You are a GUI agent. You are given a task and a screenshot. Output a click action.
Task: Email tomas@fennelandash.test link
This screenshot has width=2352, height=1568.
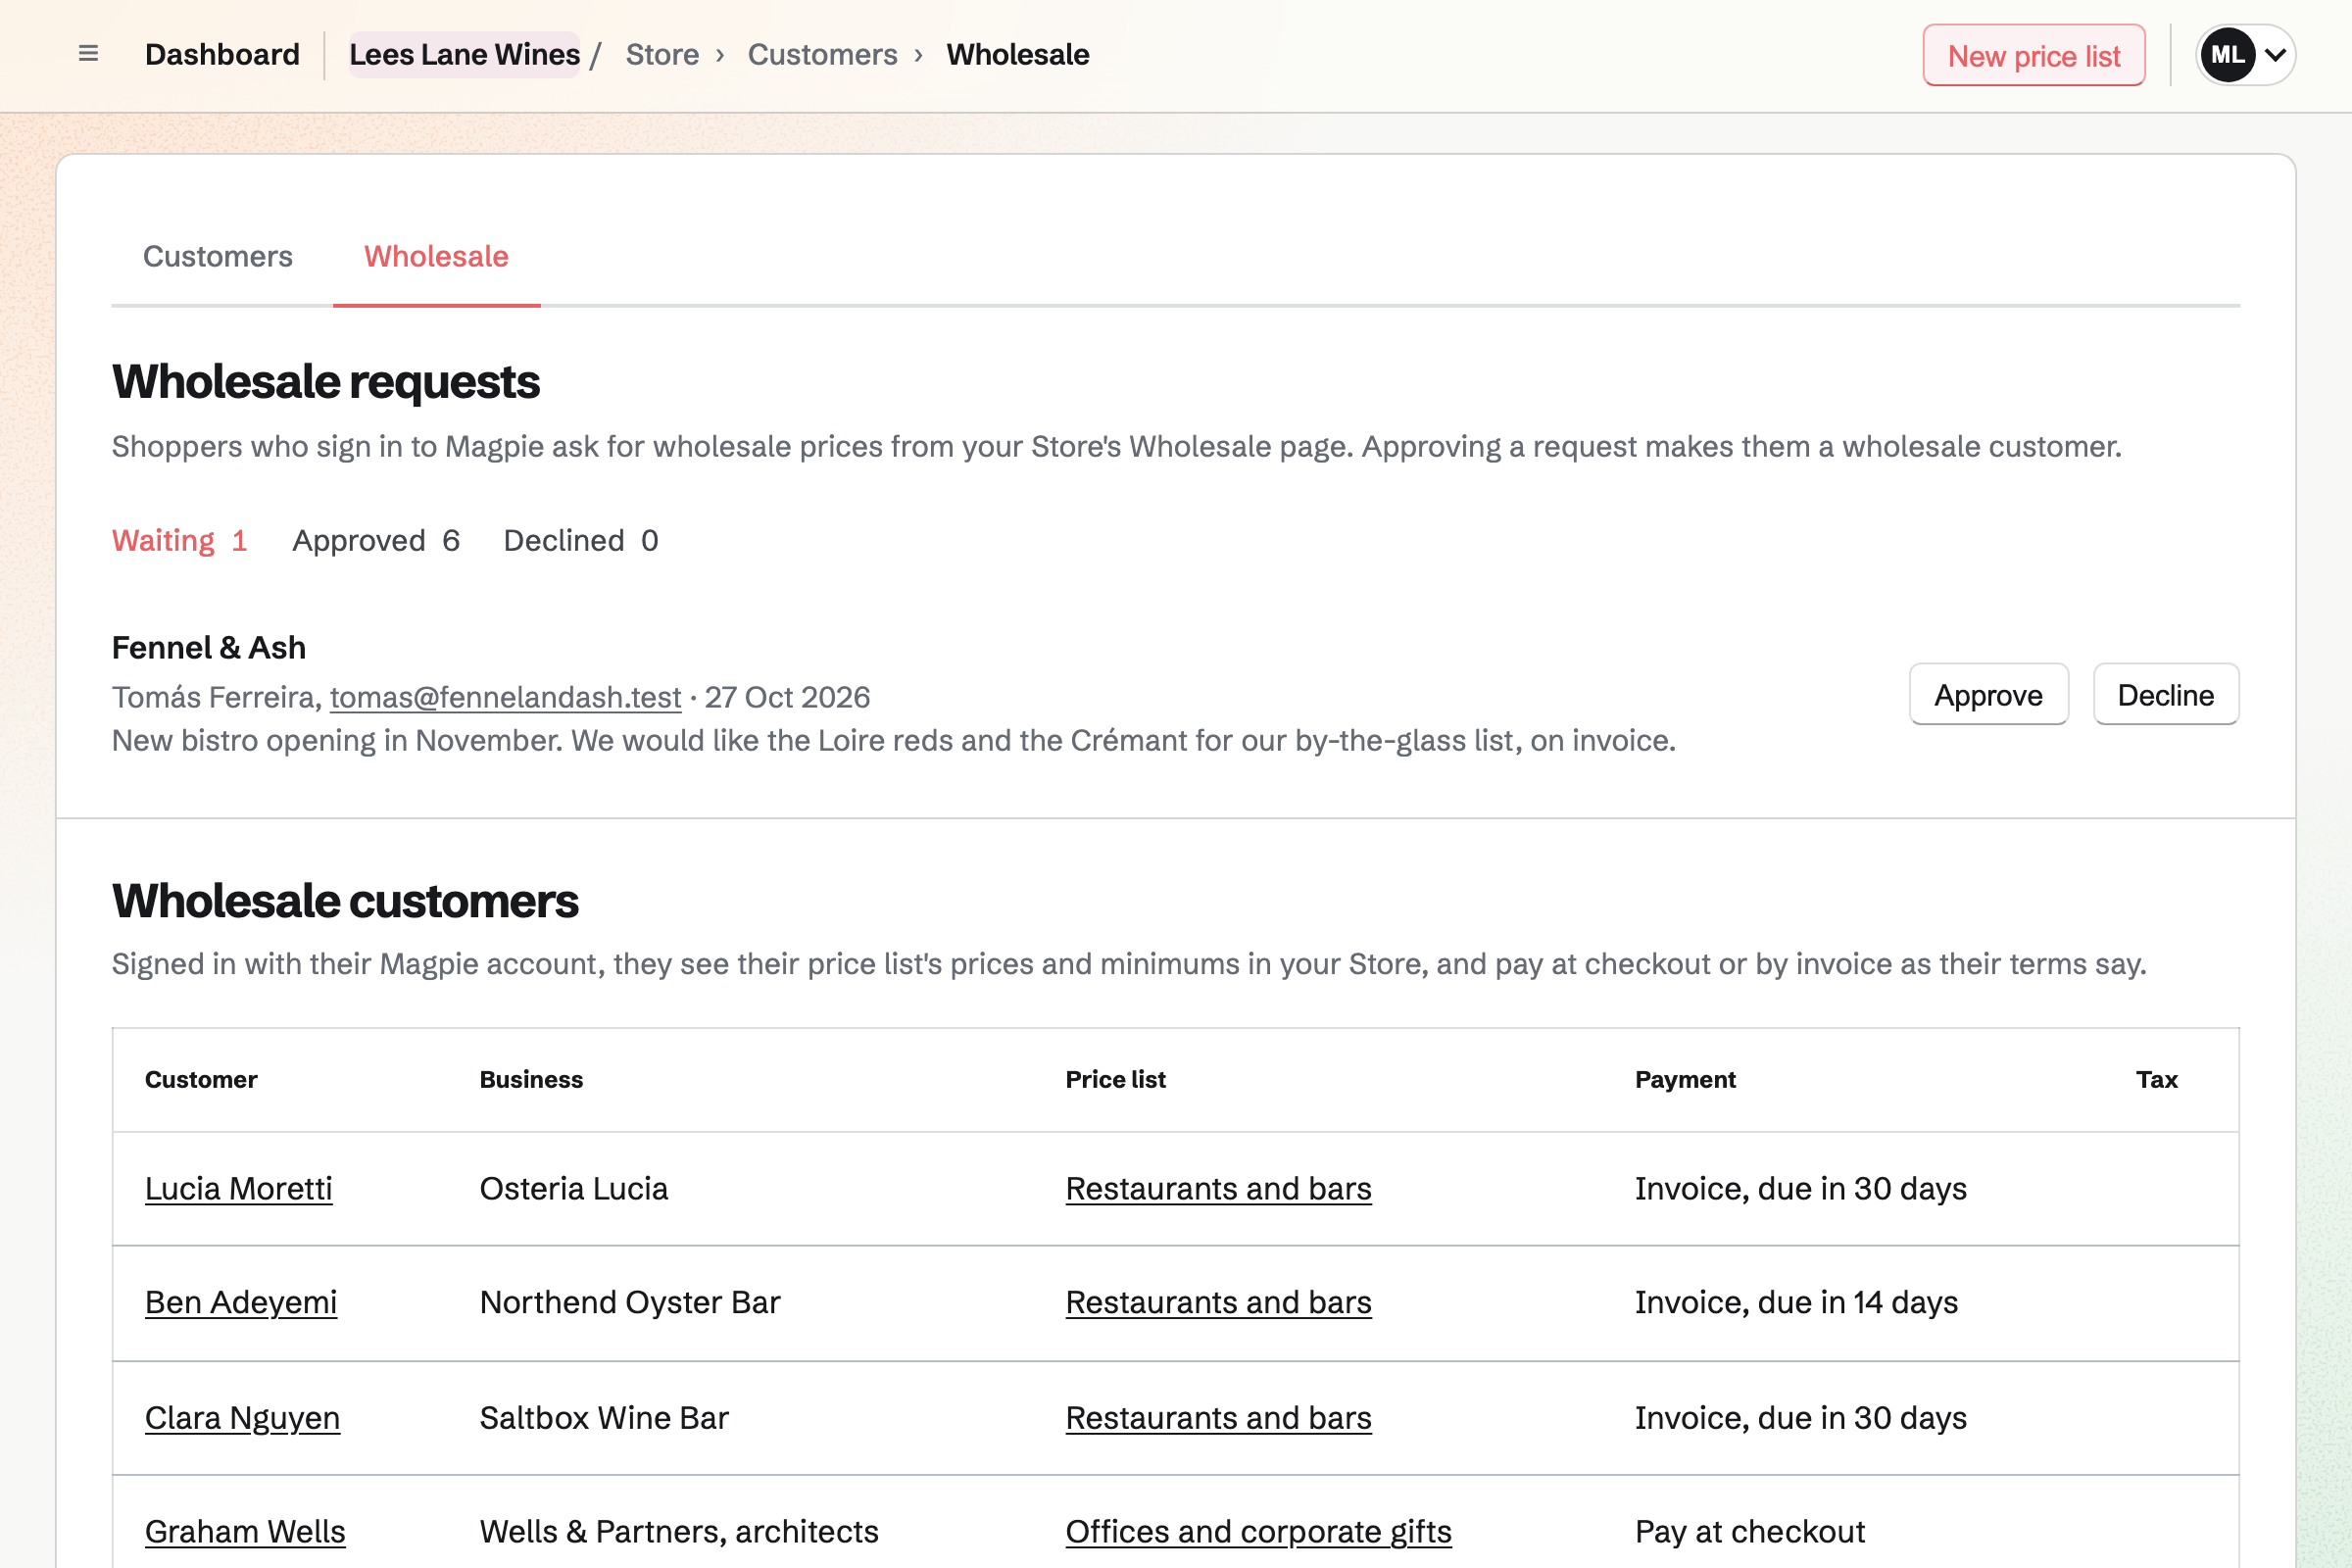click(505, 697)
